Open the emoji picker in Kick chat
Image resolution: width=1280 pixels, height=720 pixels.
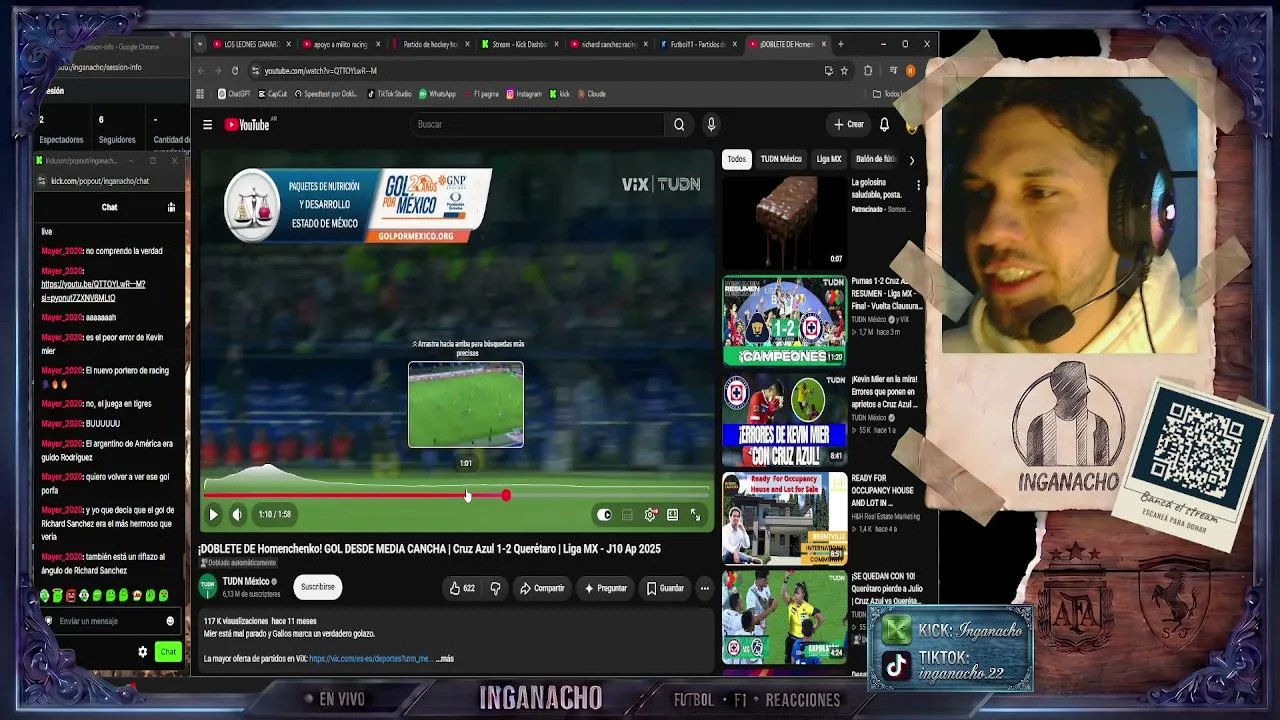(170, 621)
